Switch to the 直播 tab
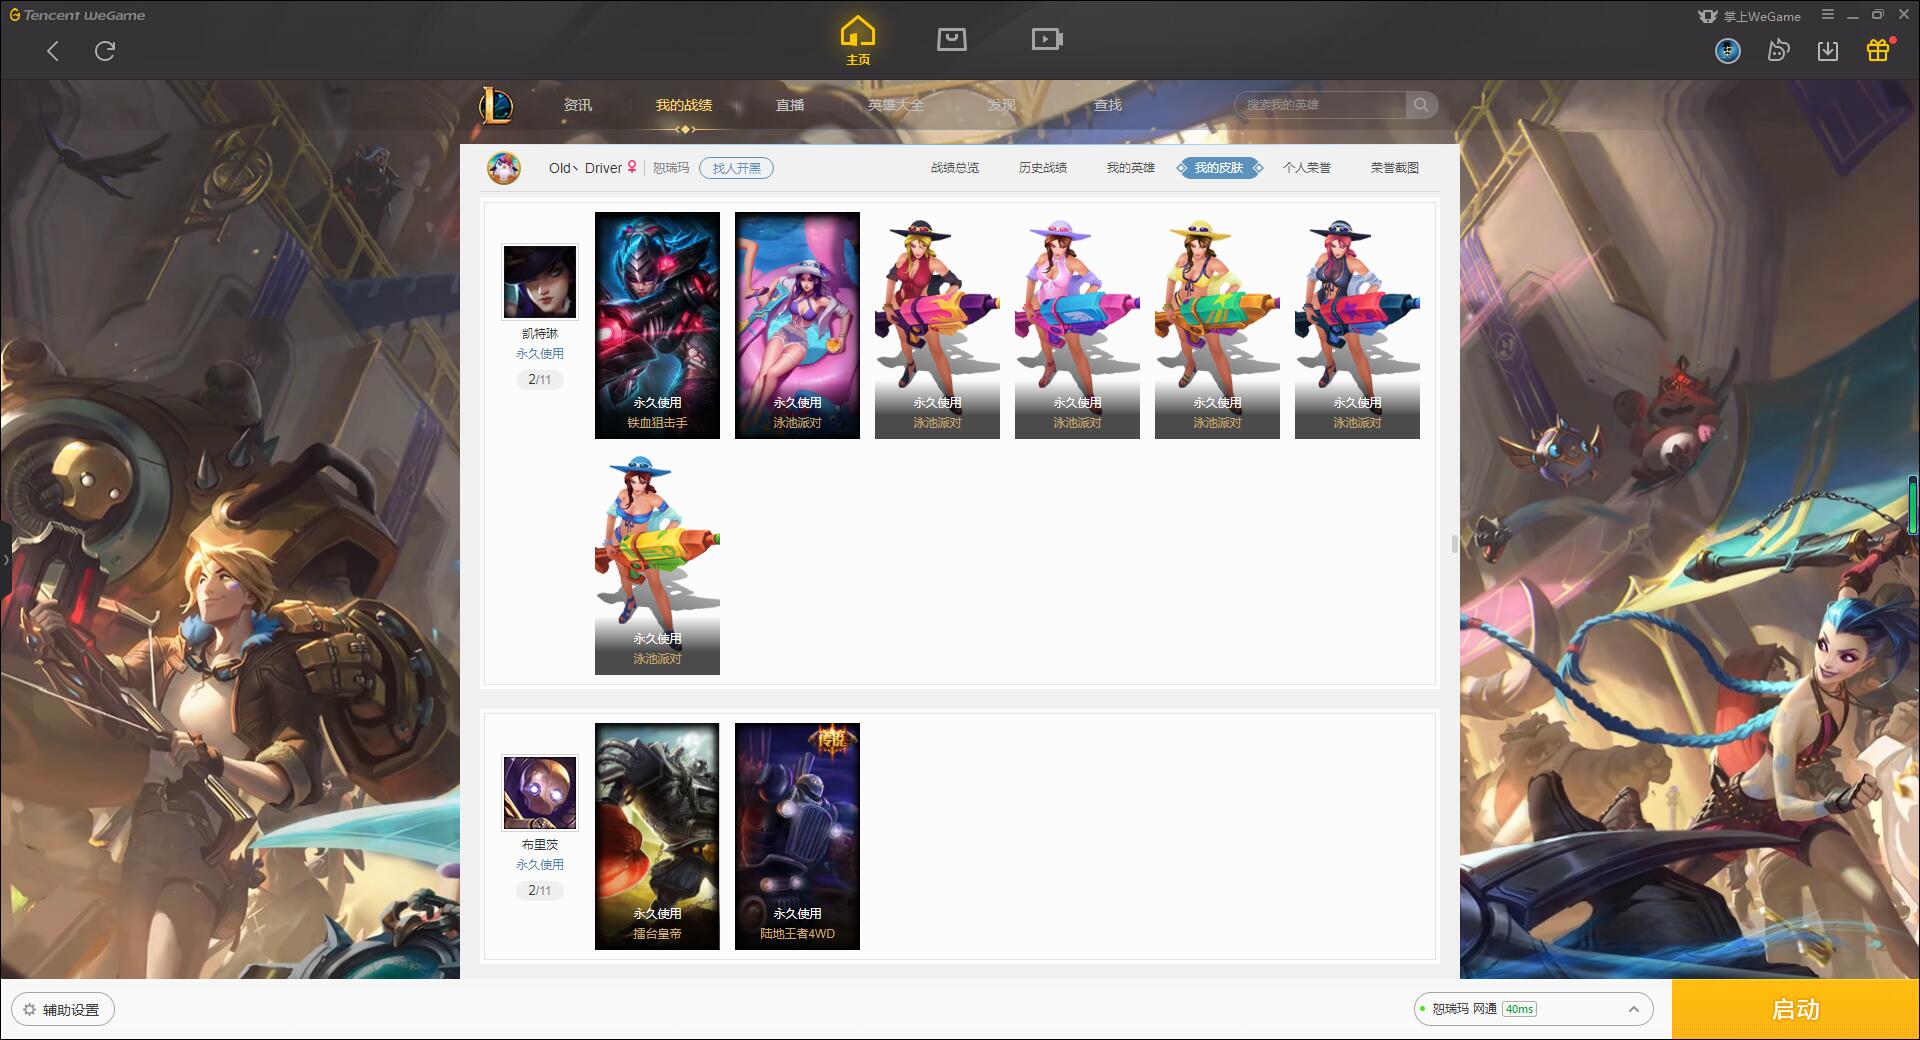 [790, 105]
